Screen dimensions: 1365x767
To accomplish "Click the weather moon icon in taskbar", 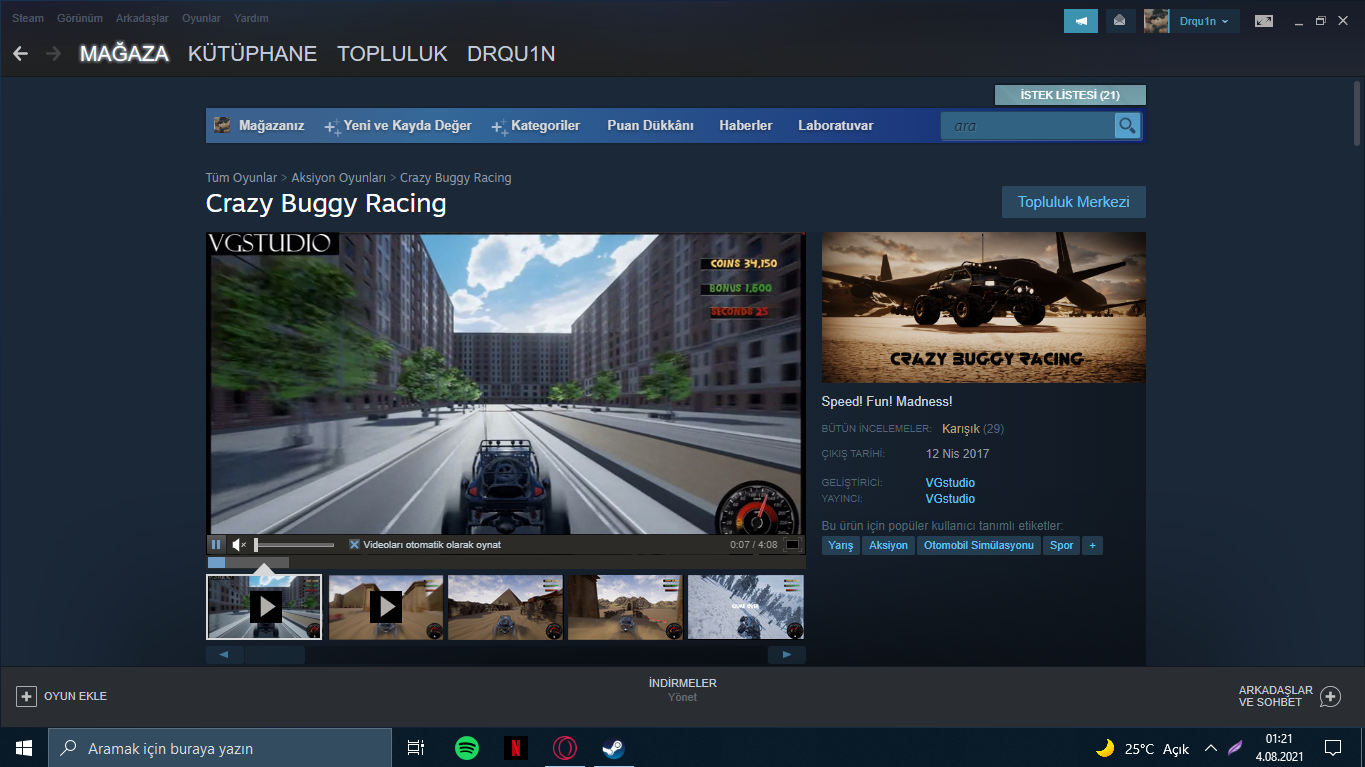I will click(1105, 748).
